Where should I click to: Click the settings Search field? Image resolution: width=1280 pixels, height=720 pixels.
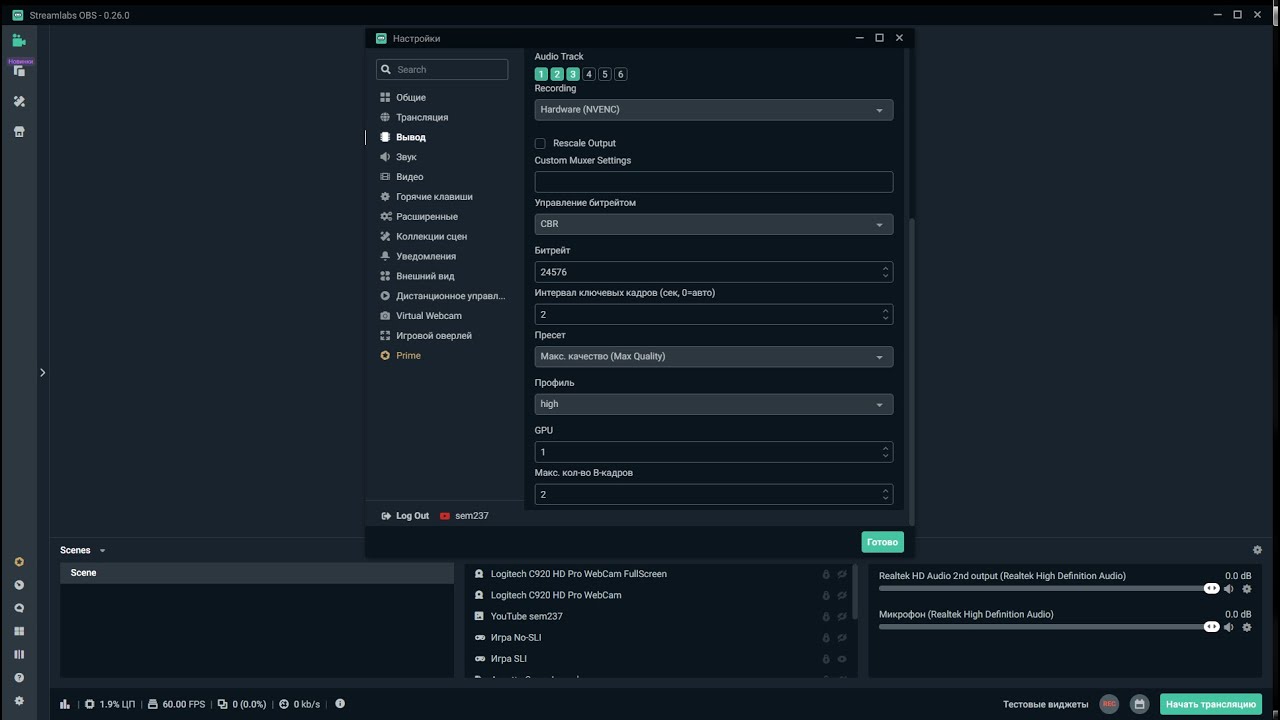442,70
